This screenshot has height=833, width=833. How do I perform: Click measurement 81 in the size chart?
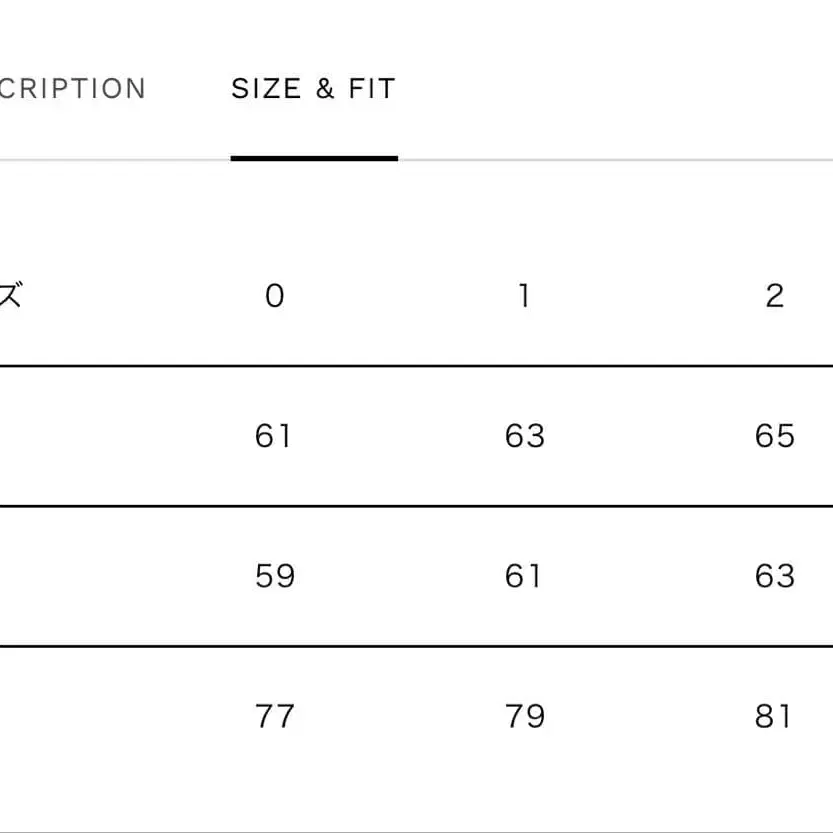pos(774,716)
